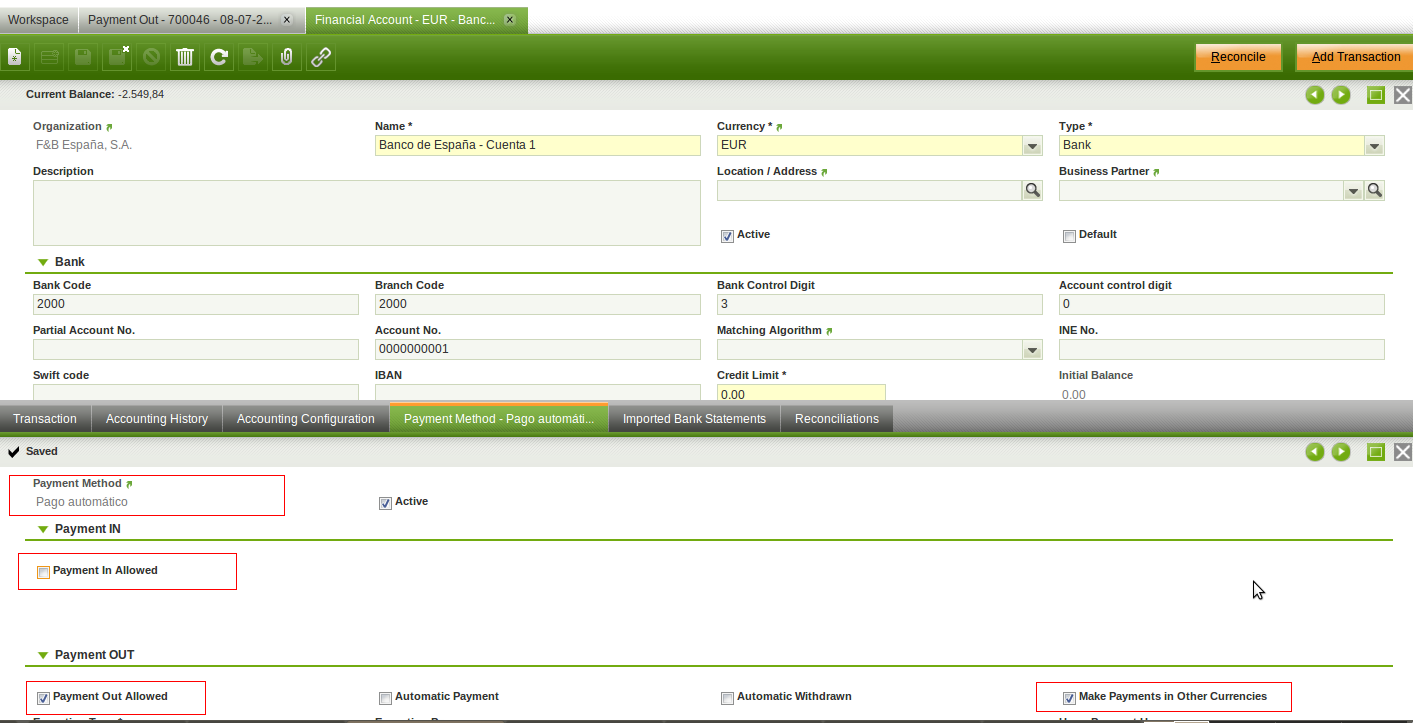Screen dimensions: 1413x723
Task: Go to previous record in Financial Account header
Action: (x=1315, y=95)
